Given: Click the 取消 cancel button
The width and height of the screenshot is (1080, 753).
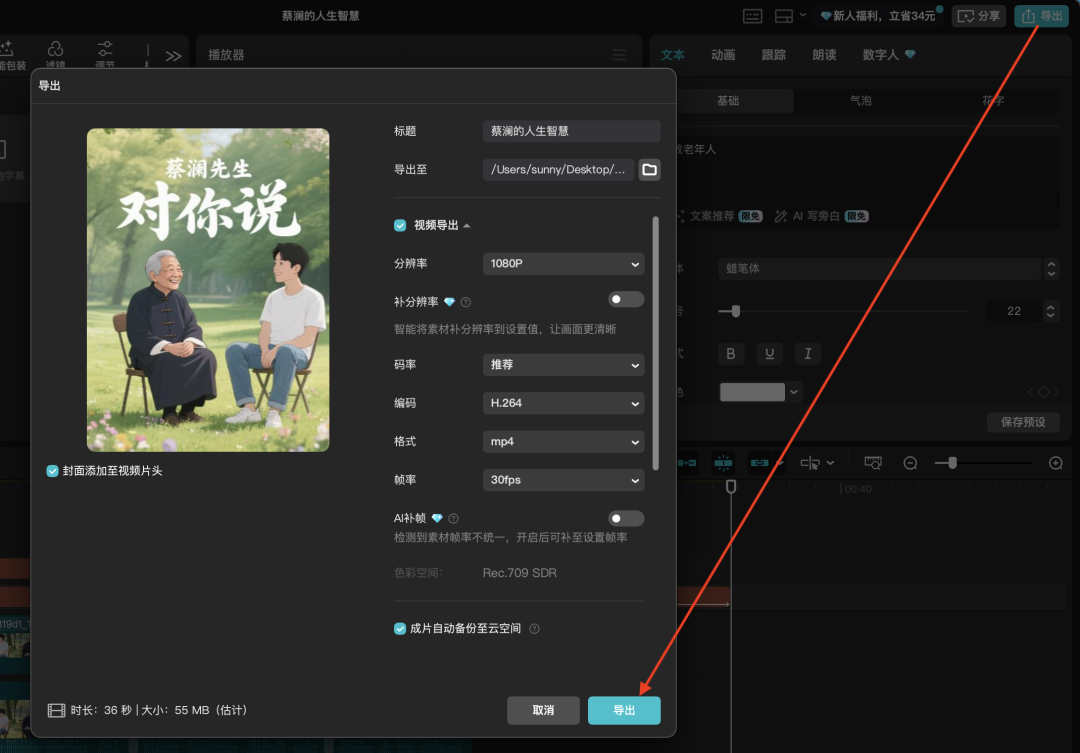Looking at the screenshot, I should [543, 710].
